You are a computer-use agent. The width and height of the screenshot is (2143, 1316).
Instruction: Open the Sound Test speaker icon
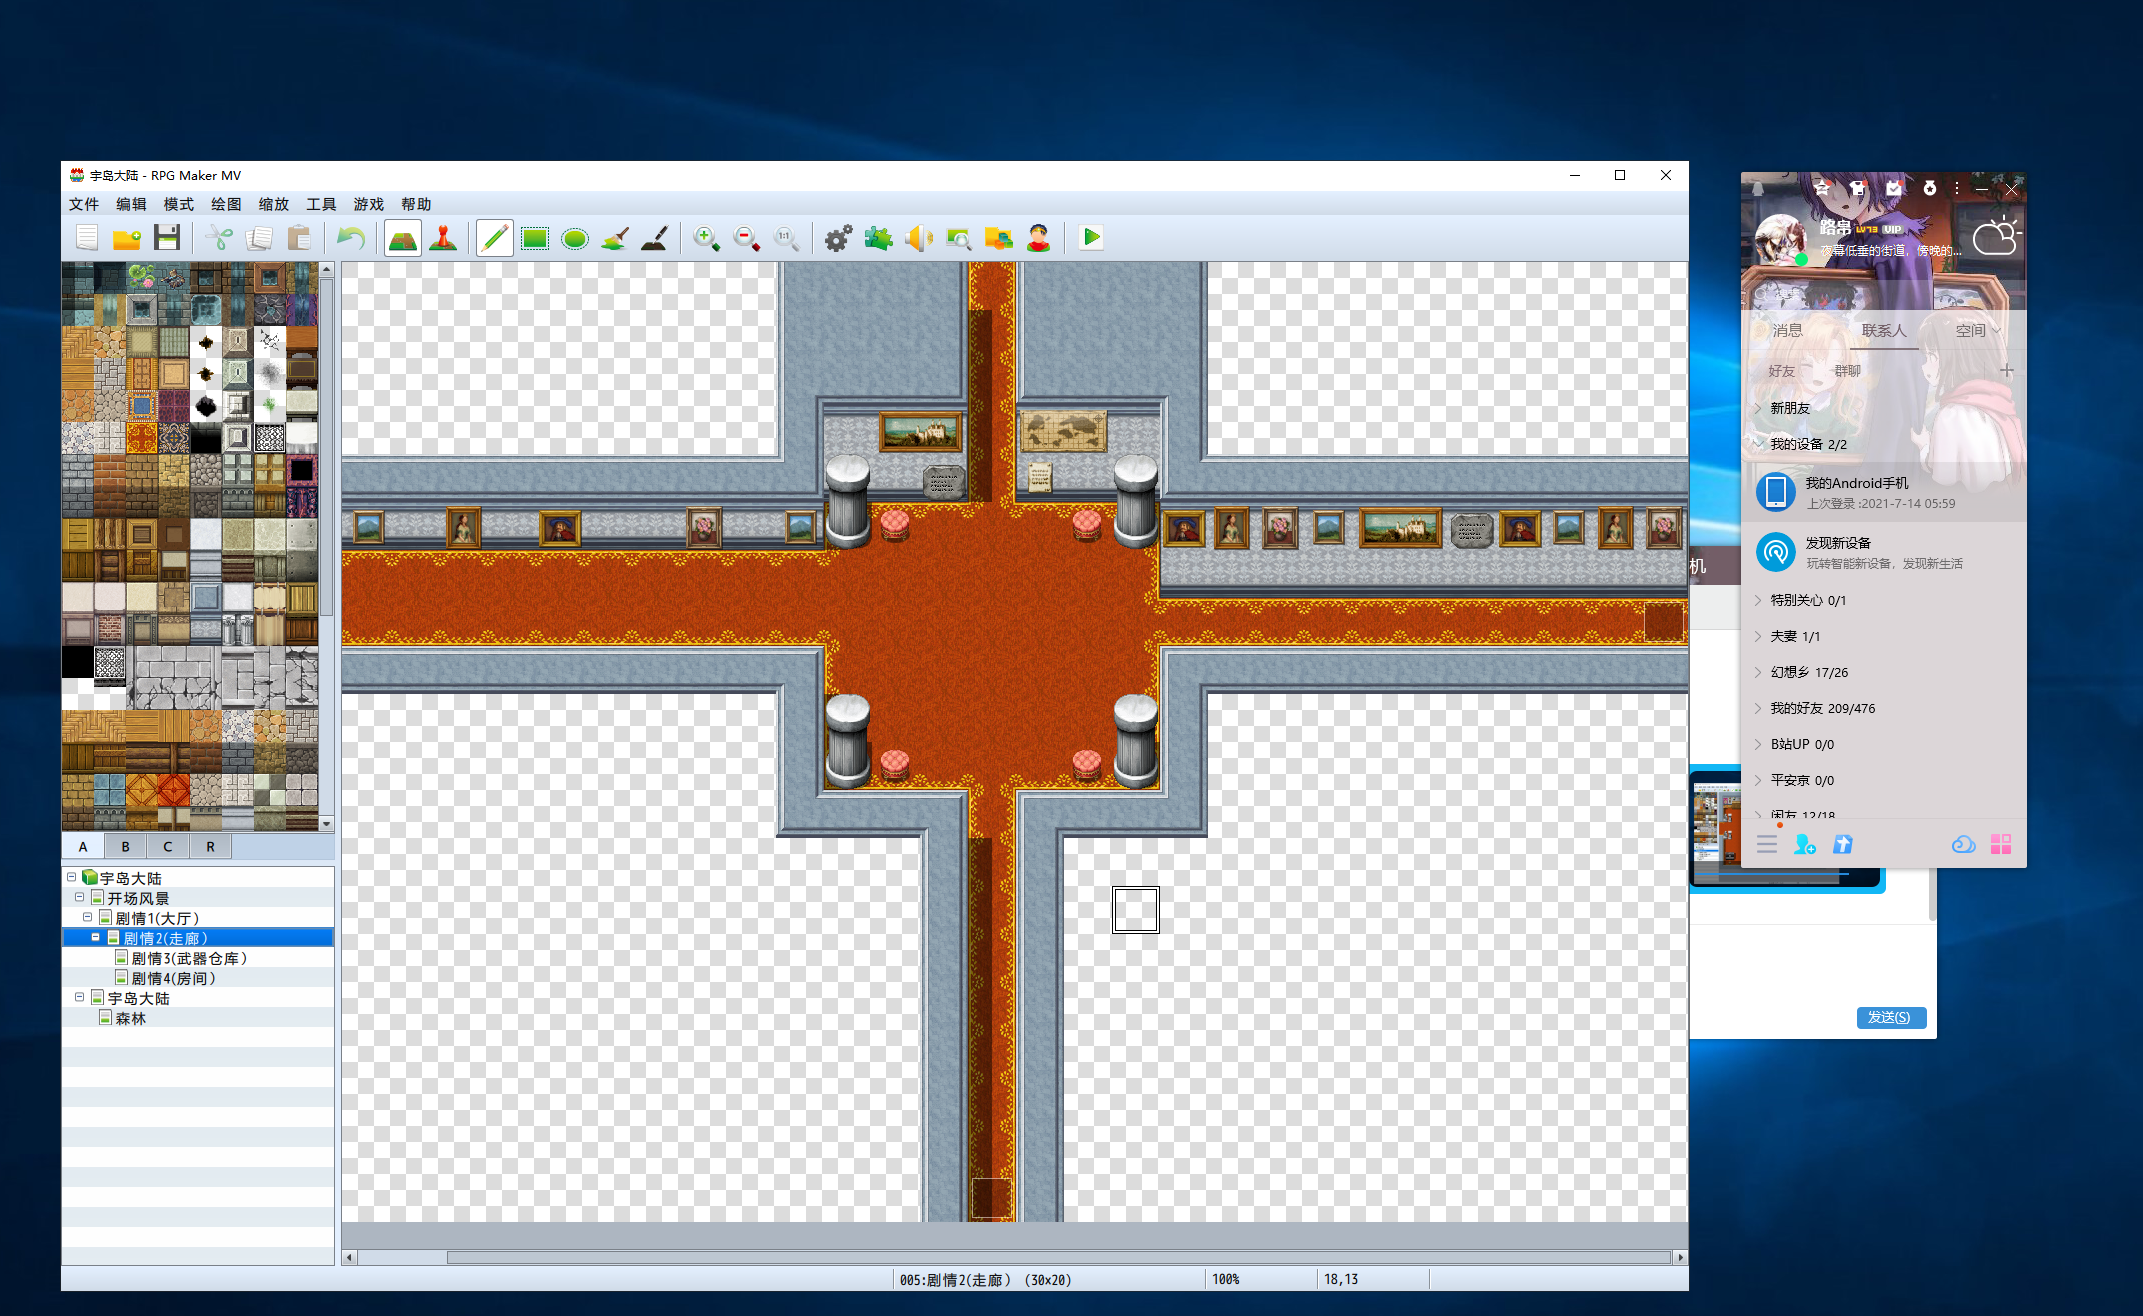(919, 238)
